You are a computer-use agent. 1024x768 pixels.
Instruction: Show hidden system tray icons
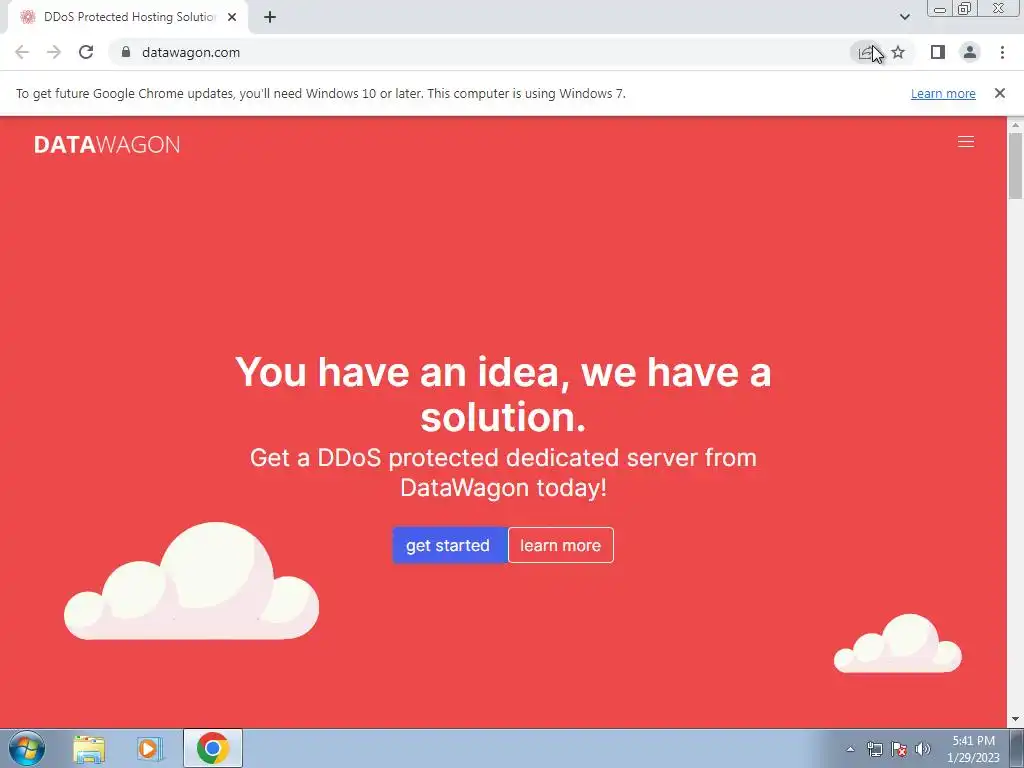(x=850, y=749)
